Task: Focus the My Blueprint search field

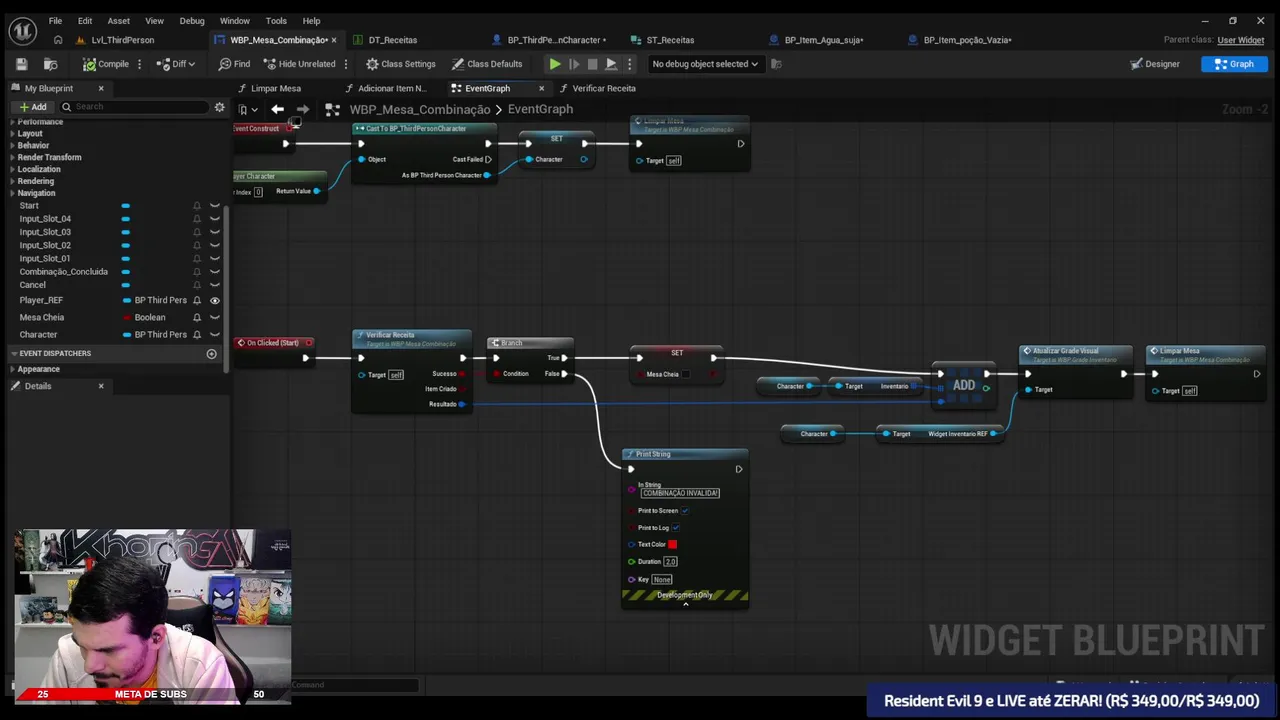Action: pos(135,107)
